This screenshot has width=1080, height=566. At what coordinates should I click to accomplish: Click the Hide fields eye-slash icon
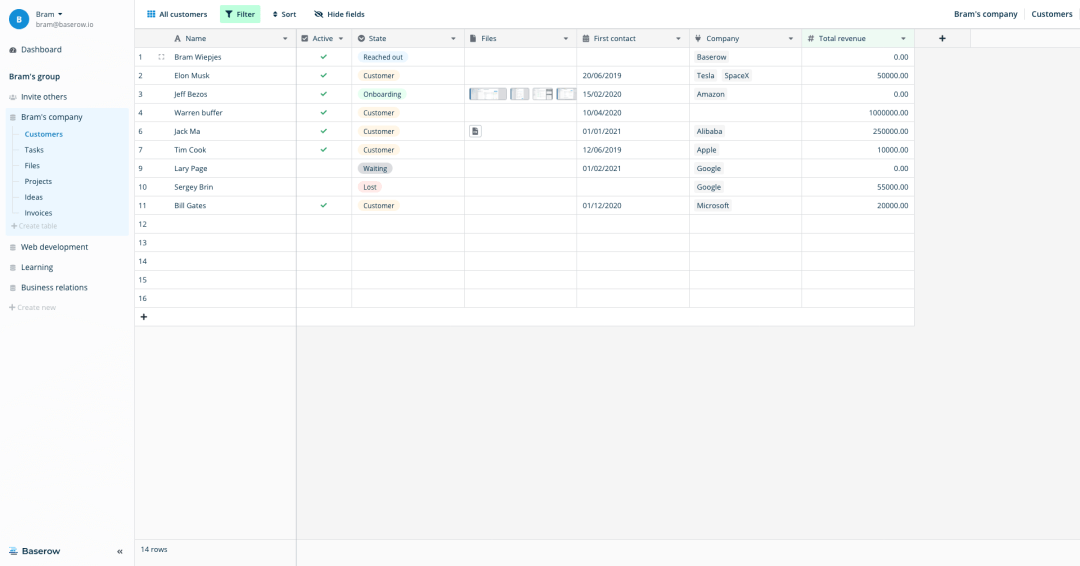pos(319,15)
